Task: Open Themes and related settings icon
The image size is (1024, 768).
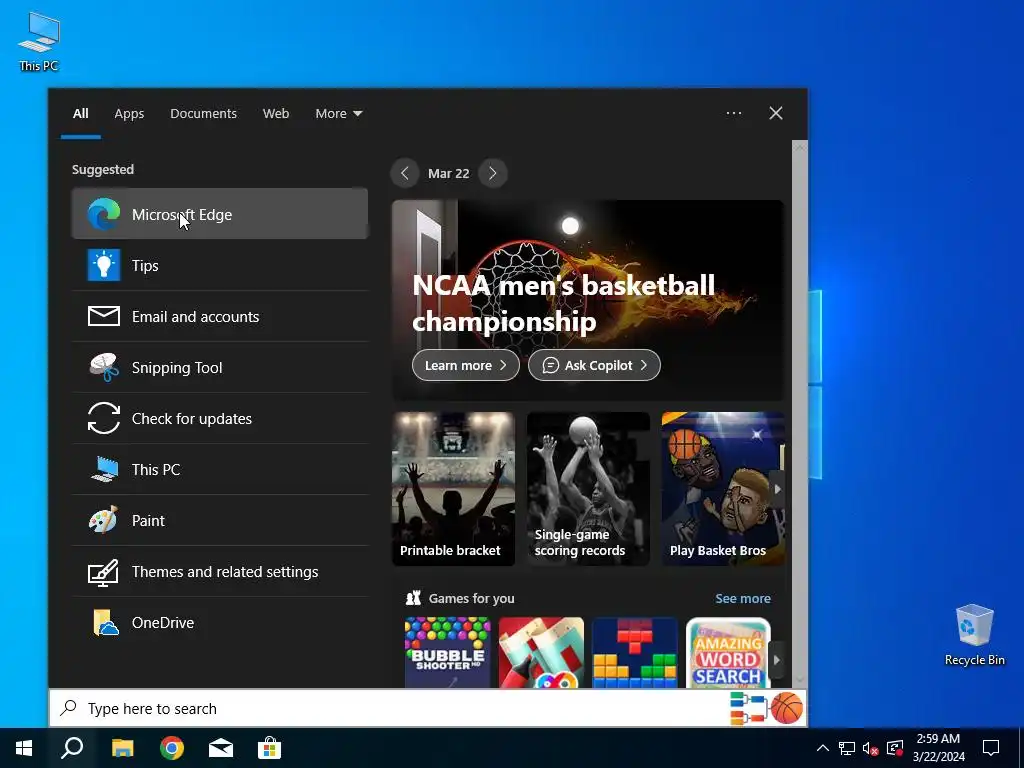Action: pos(104,571)
